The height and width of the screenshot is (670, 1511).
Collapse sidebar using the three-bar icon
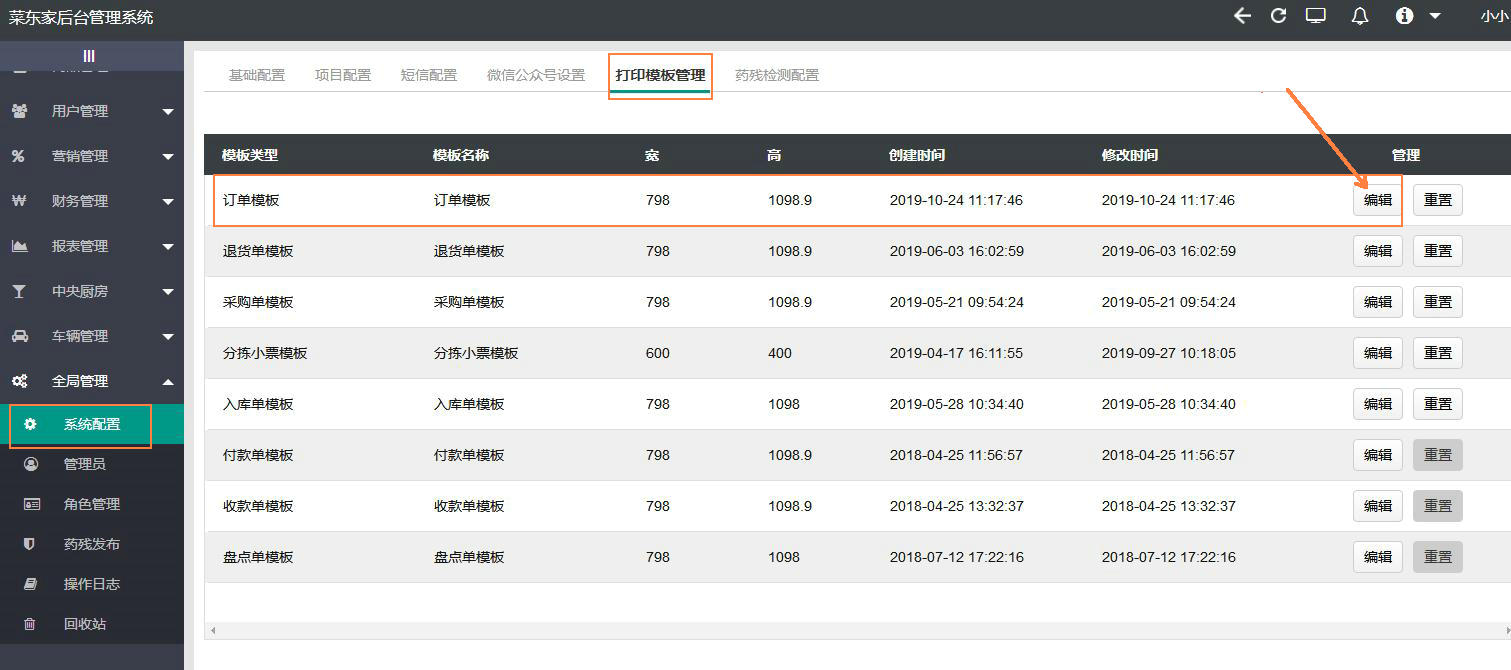pos(89,56)
